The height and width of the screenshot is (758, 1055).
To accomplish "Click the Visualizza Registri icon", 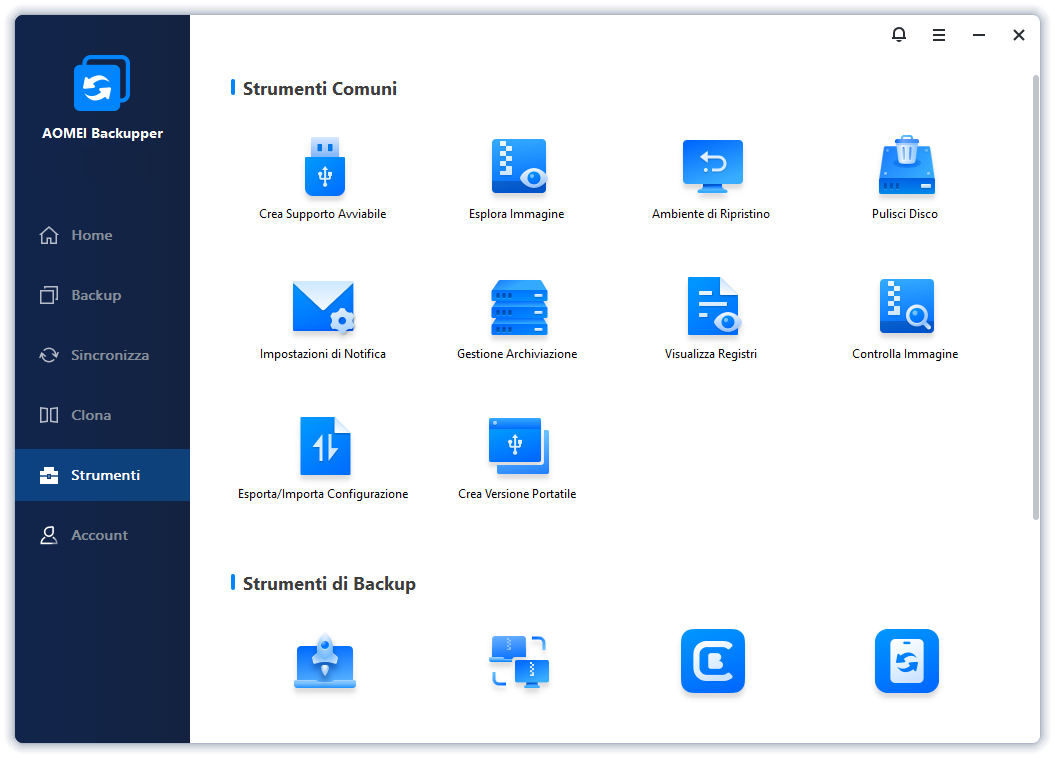I will click(712, 307).
